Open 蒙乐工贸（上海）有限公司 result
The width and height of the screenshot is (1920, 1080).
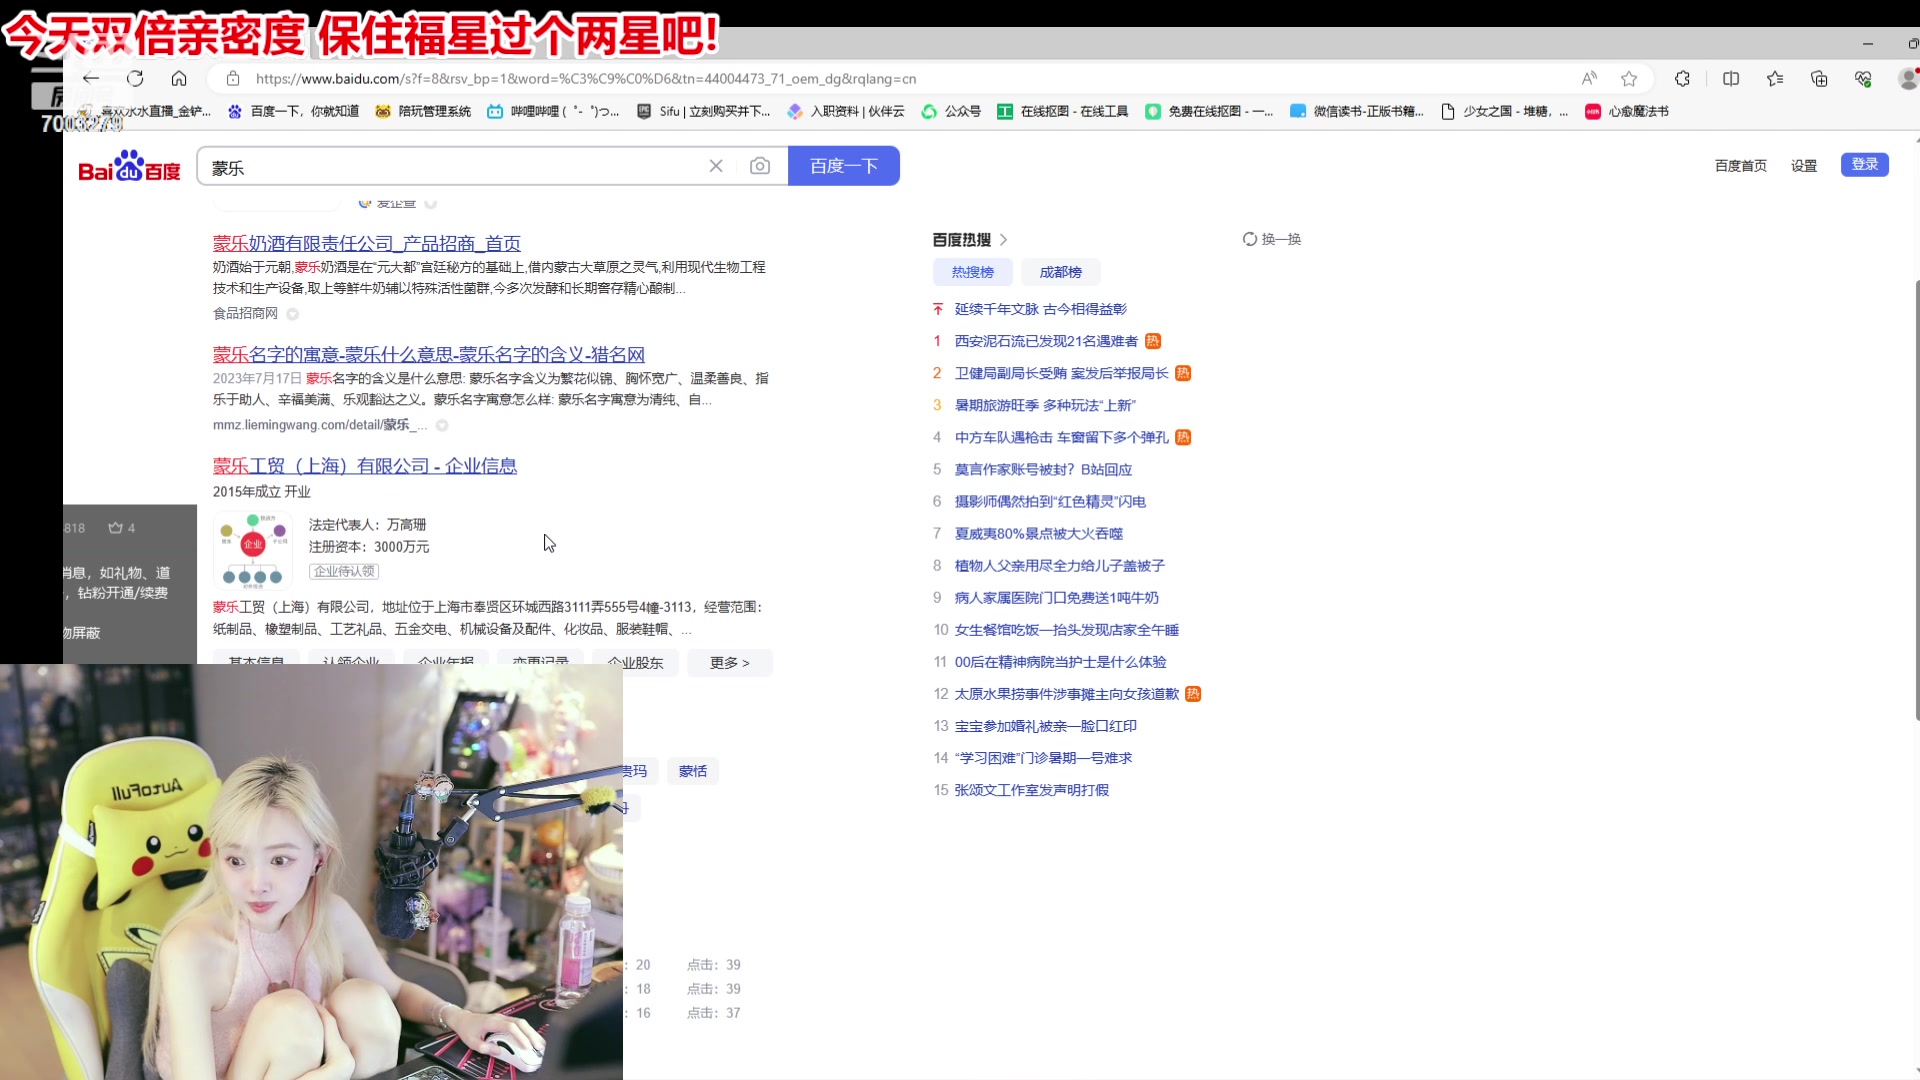(x=364, y=465)
